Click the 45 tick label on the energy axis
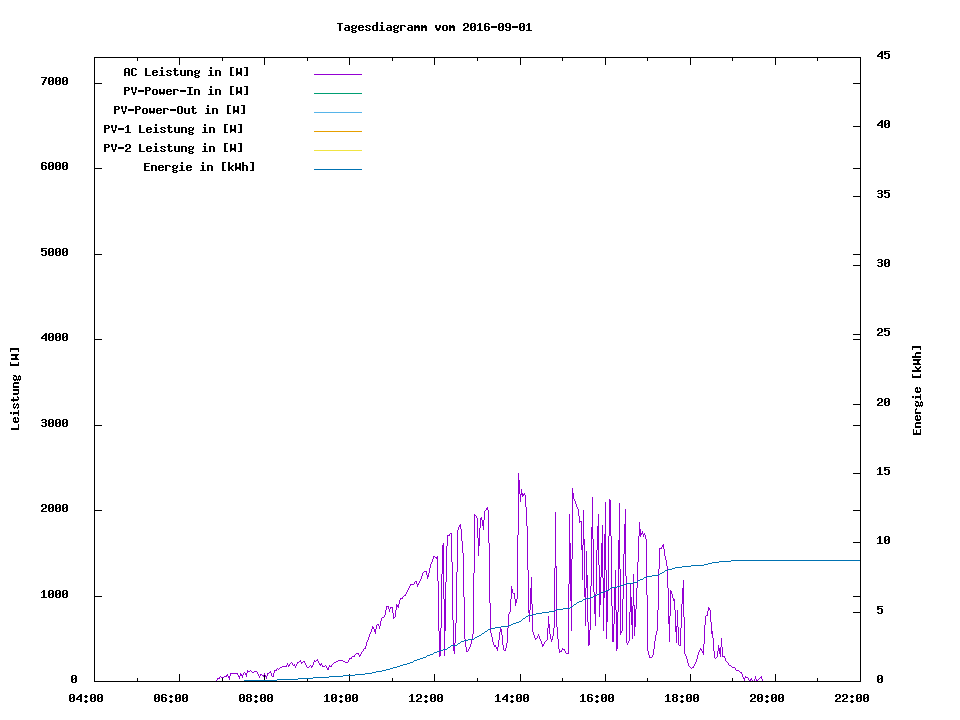This screenshot has height=720, width=960. [883, 55]
